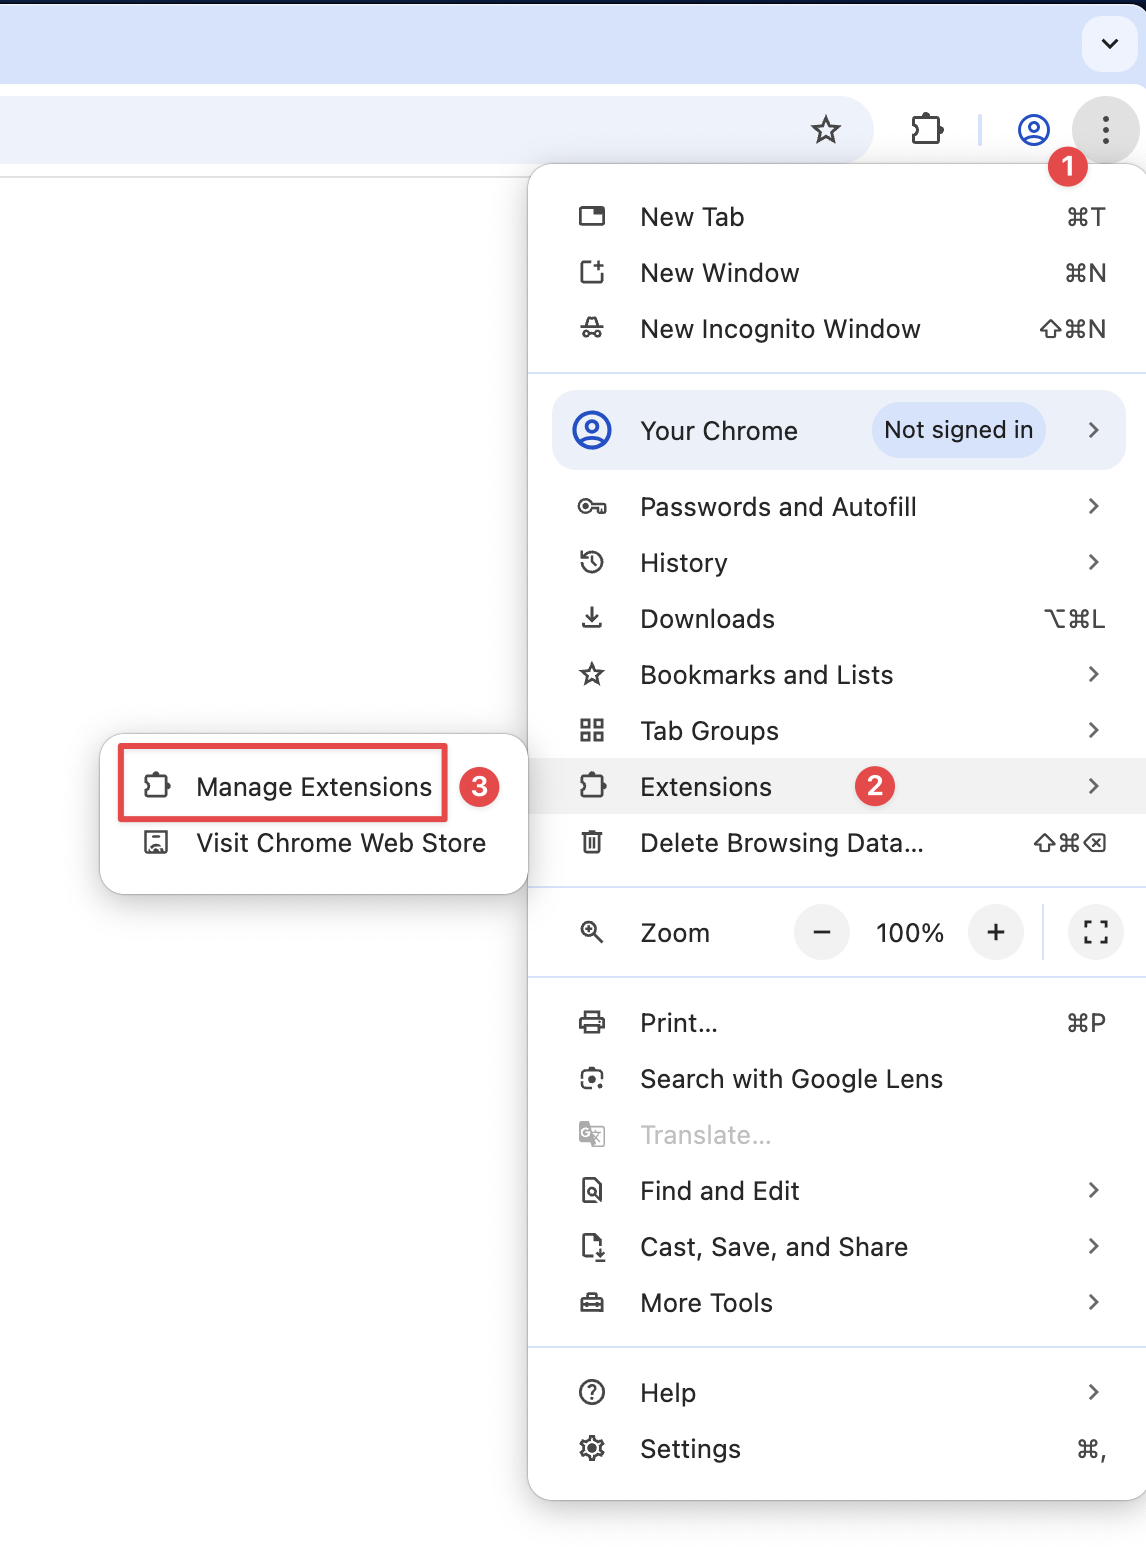Click the Extensions puzzle icon in menu
Image resolution: width=1146 pixels, height=1548 pixels.
(592, 787)
